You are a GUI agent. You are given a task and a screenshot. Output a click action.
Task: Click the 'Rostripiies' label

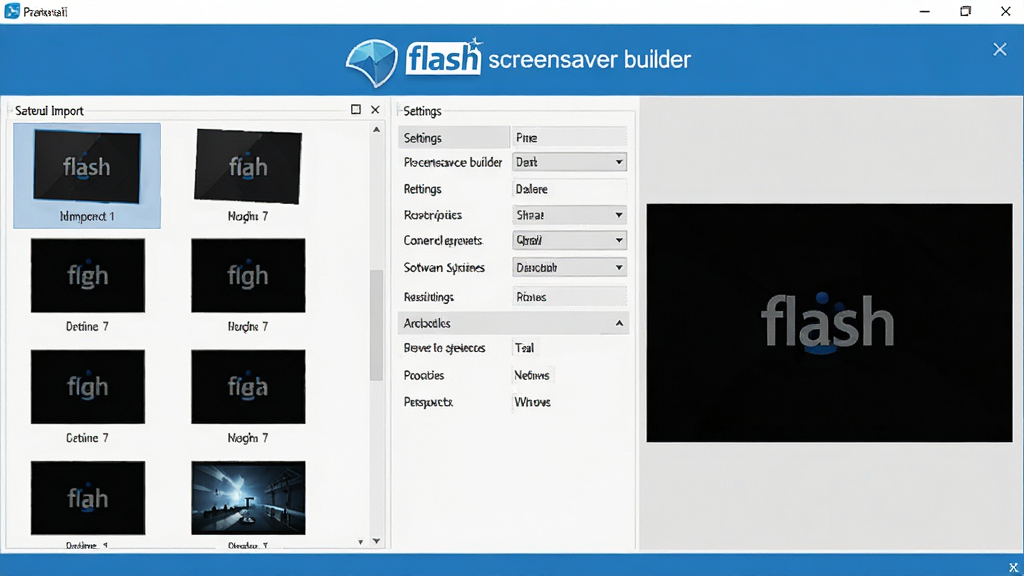pos(432,215)
